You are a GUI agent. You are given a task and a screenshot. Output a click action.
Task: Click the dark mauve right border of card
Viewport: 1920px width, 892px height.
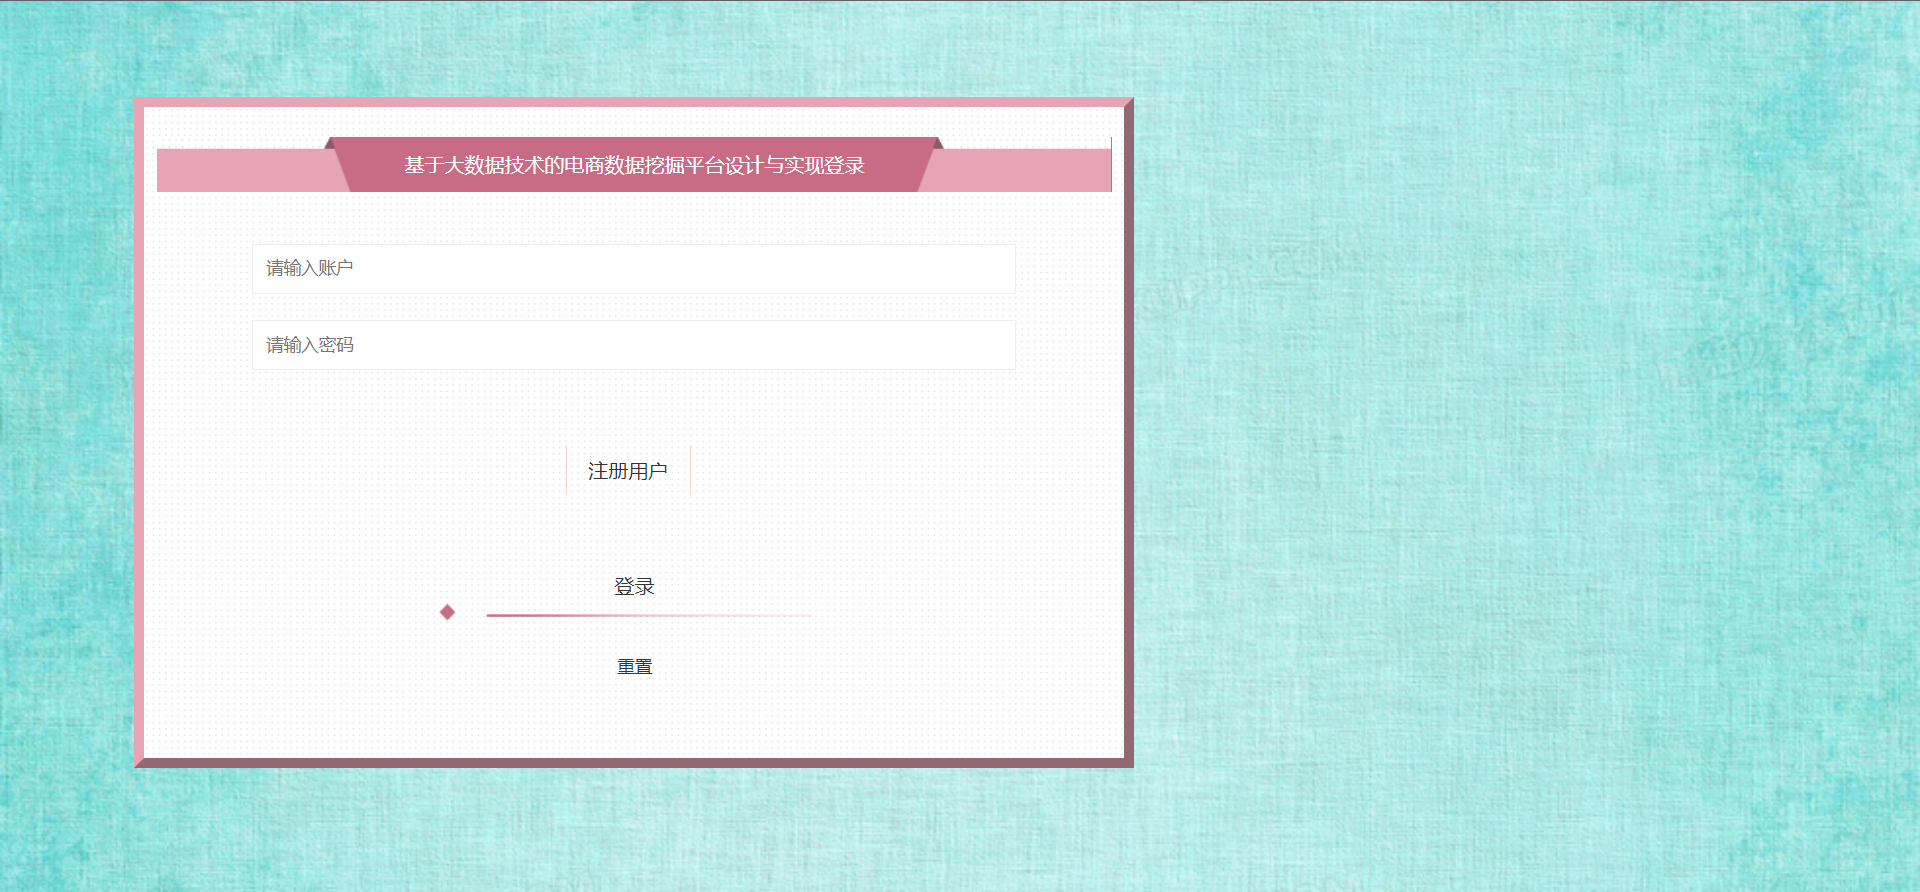pos(1129,430)
